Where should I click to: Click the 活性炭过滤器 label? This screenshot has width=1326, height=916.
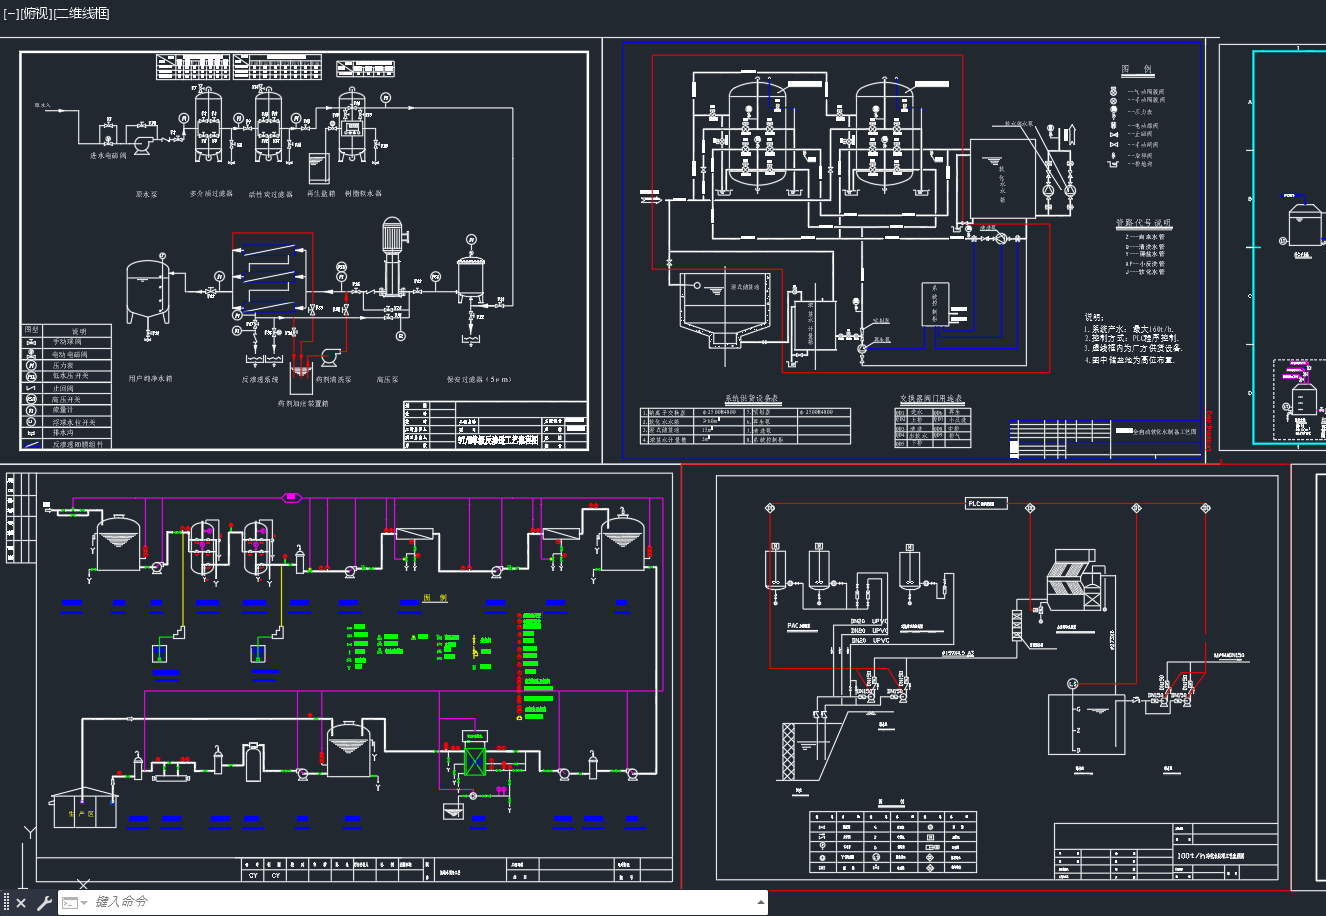(x=271, y=195)
